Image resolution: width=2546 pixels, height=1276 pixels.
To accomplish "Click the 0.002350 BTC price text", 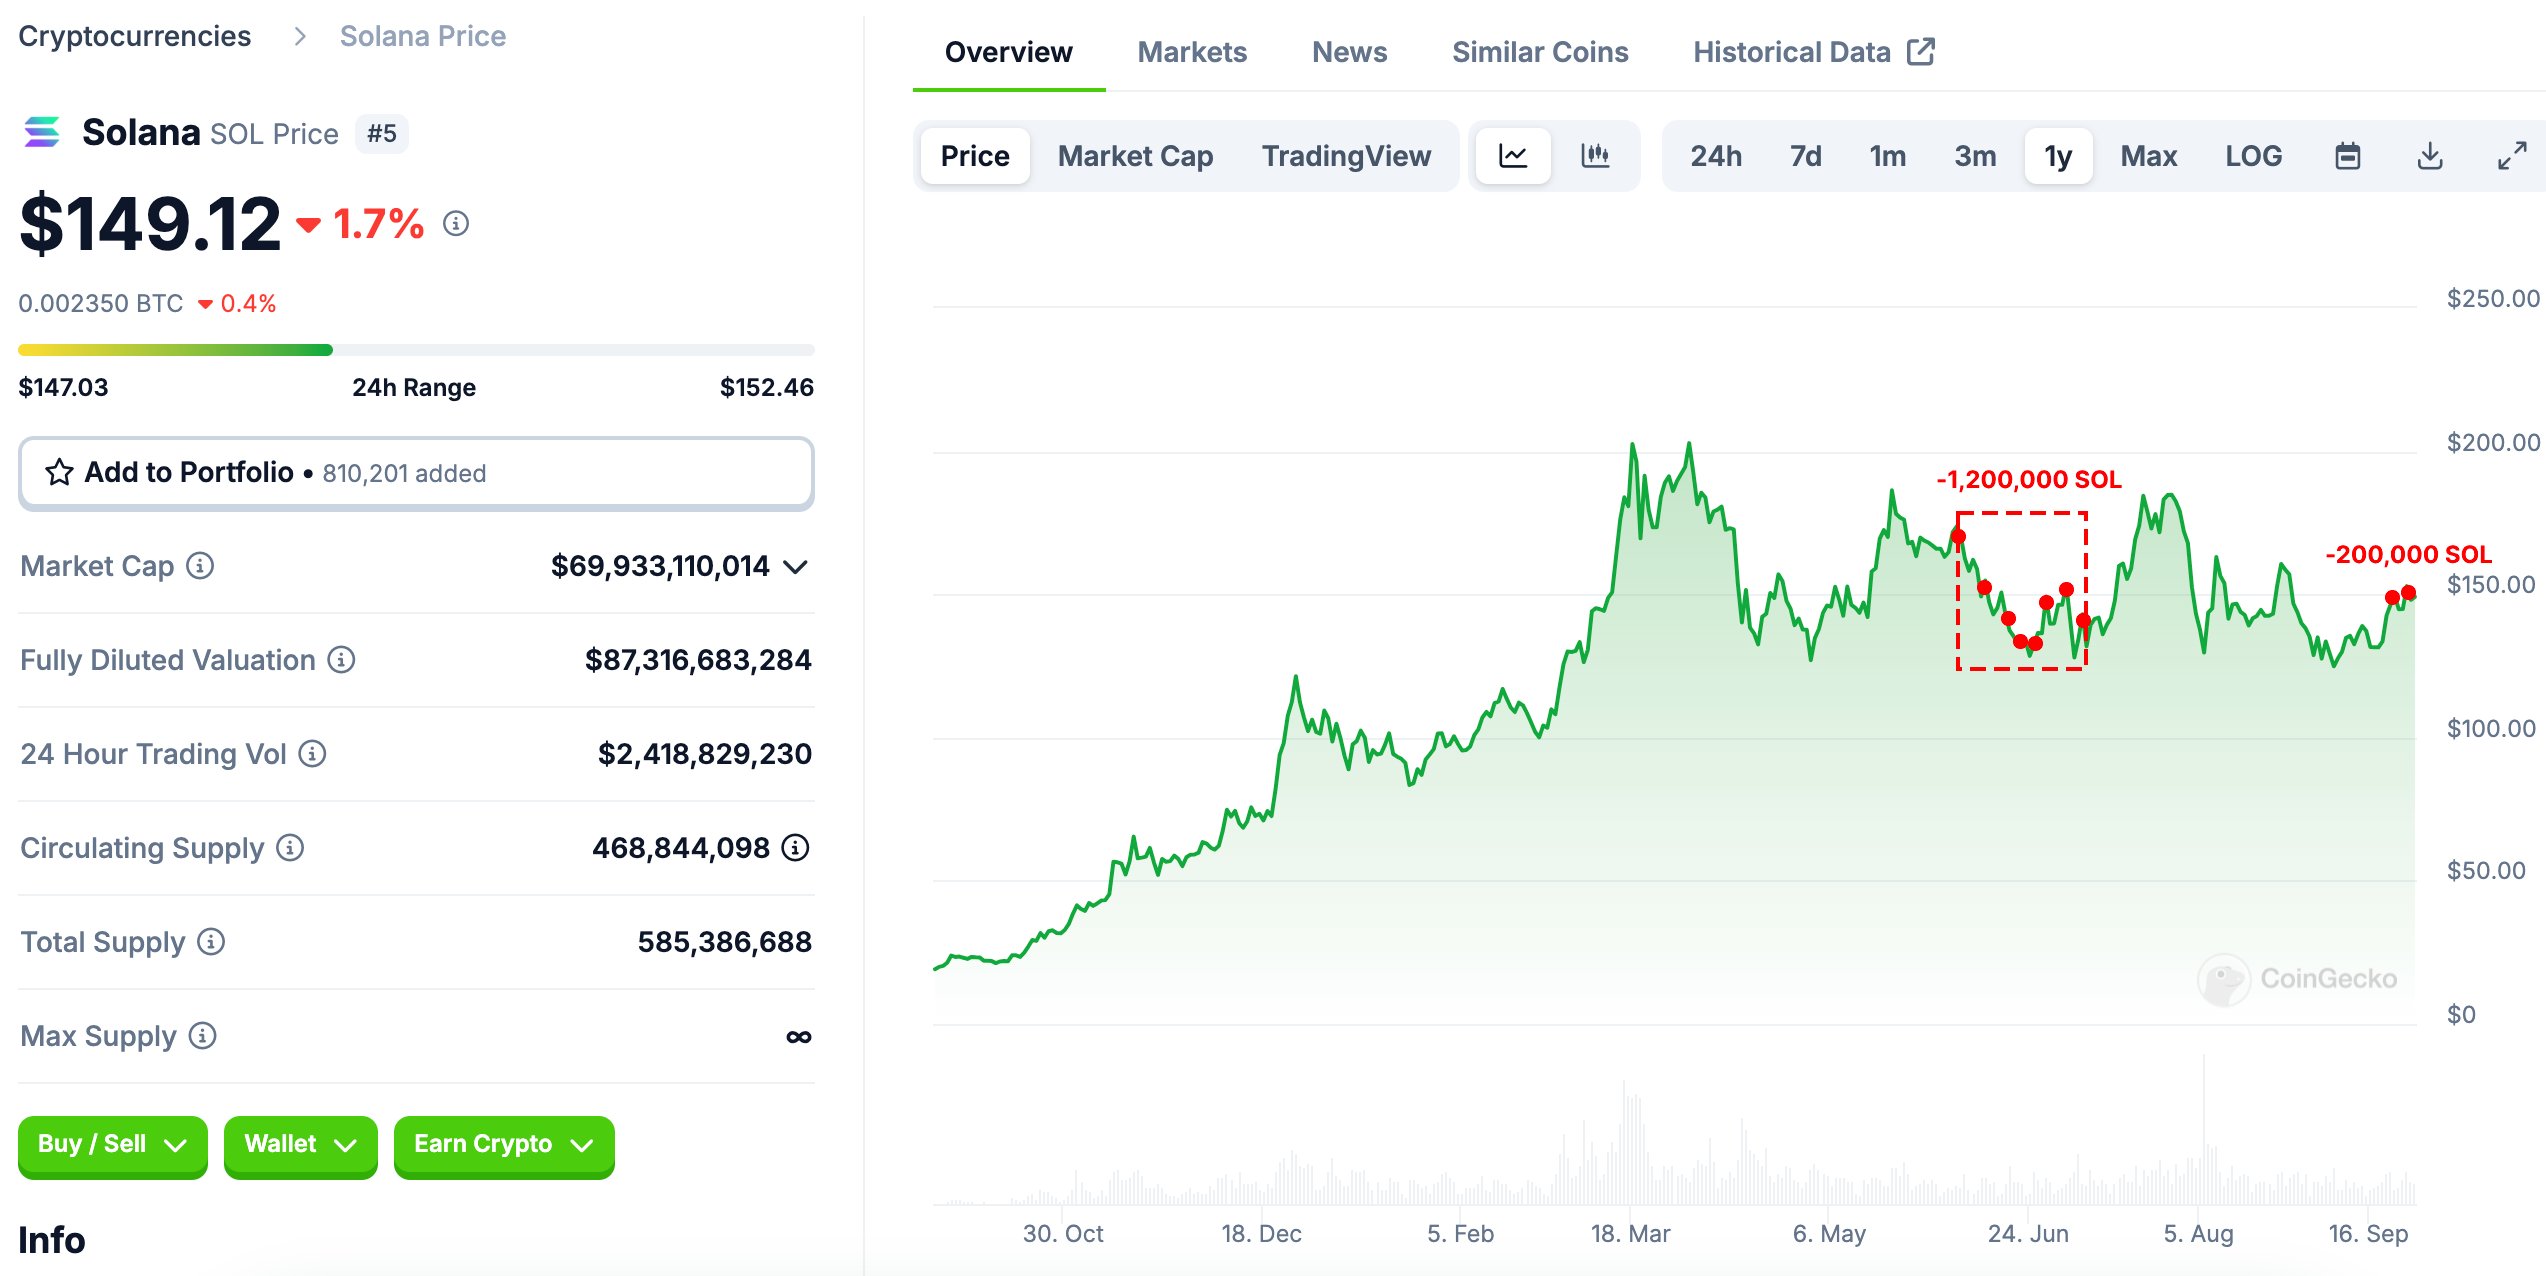I will 100,303.
